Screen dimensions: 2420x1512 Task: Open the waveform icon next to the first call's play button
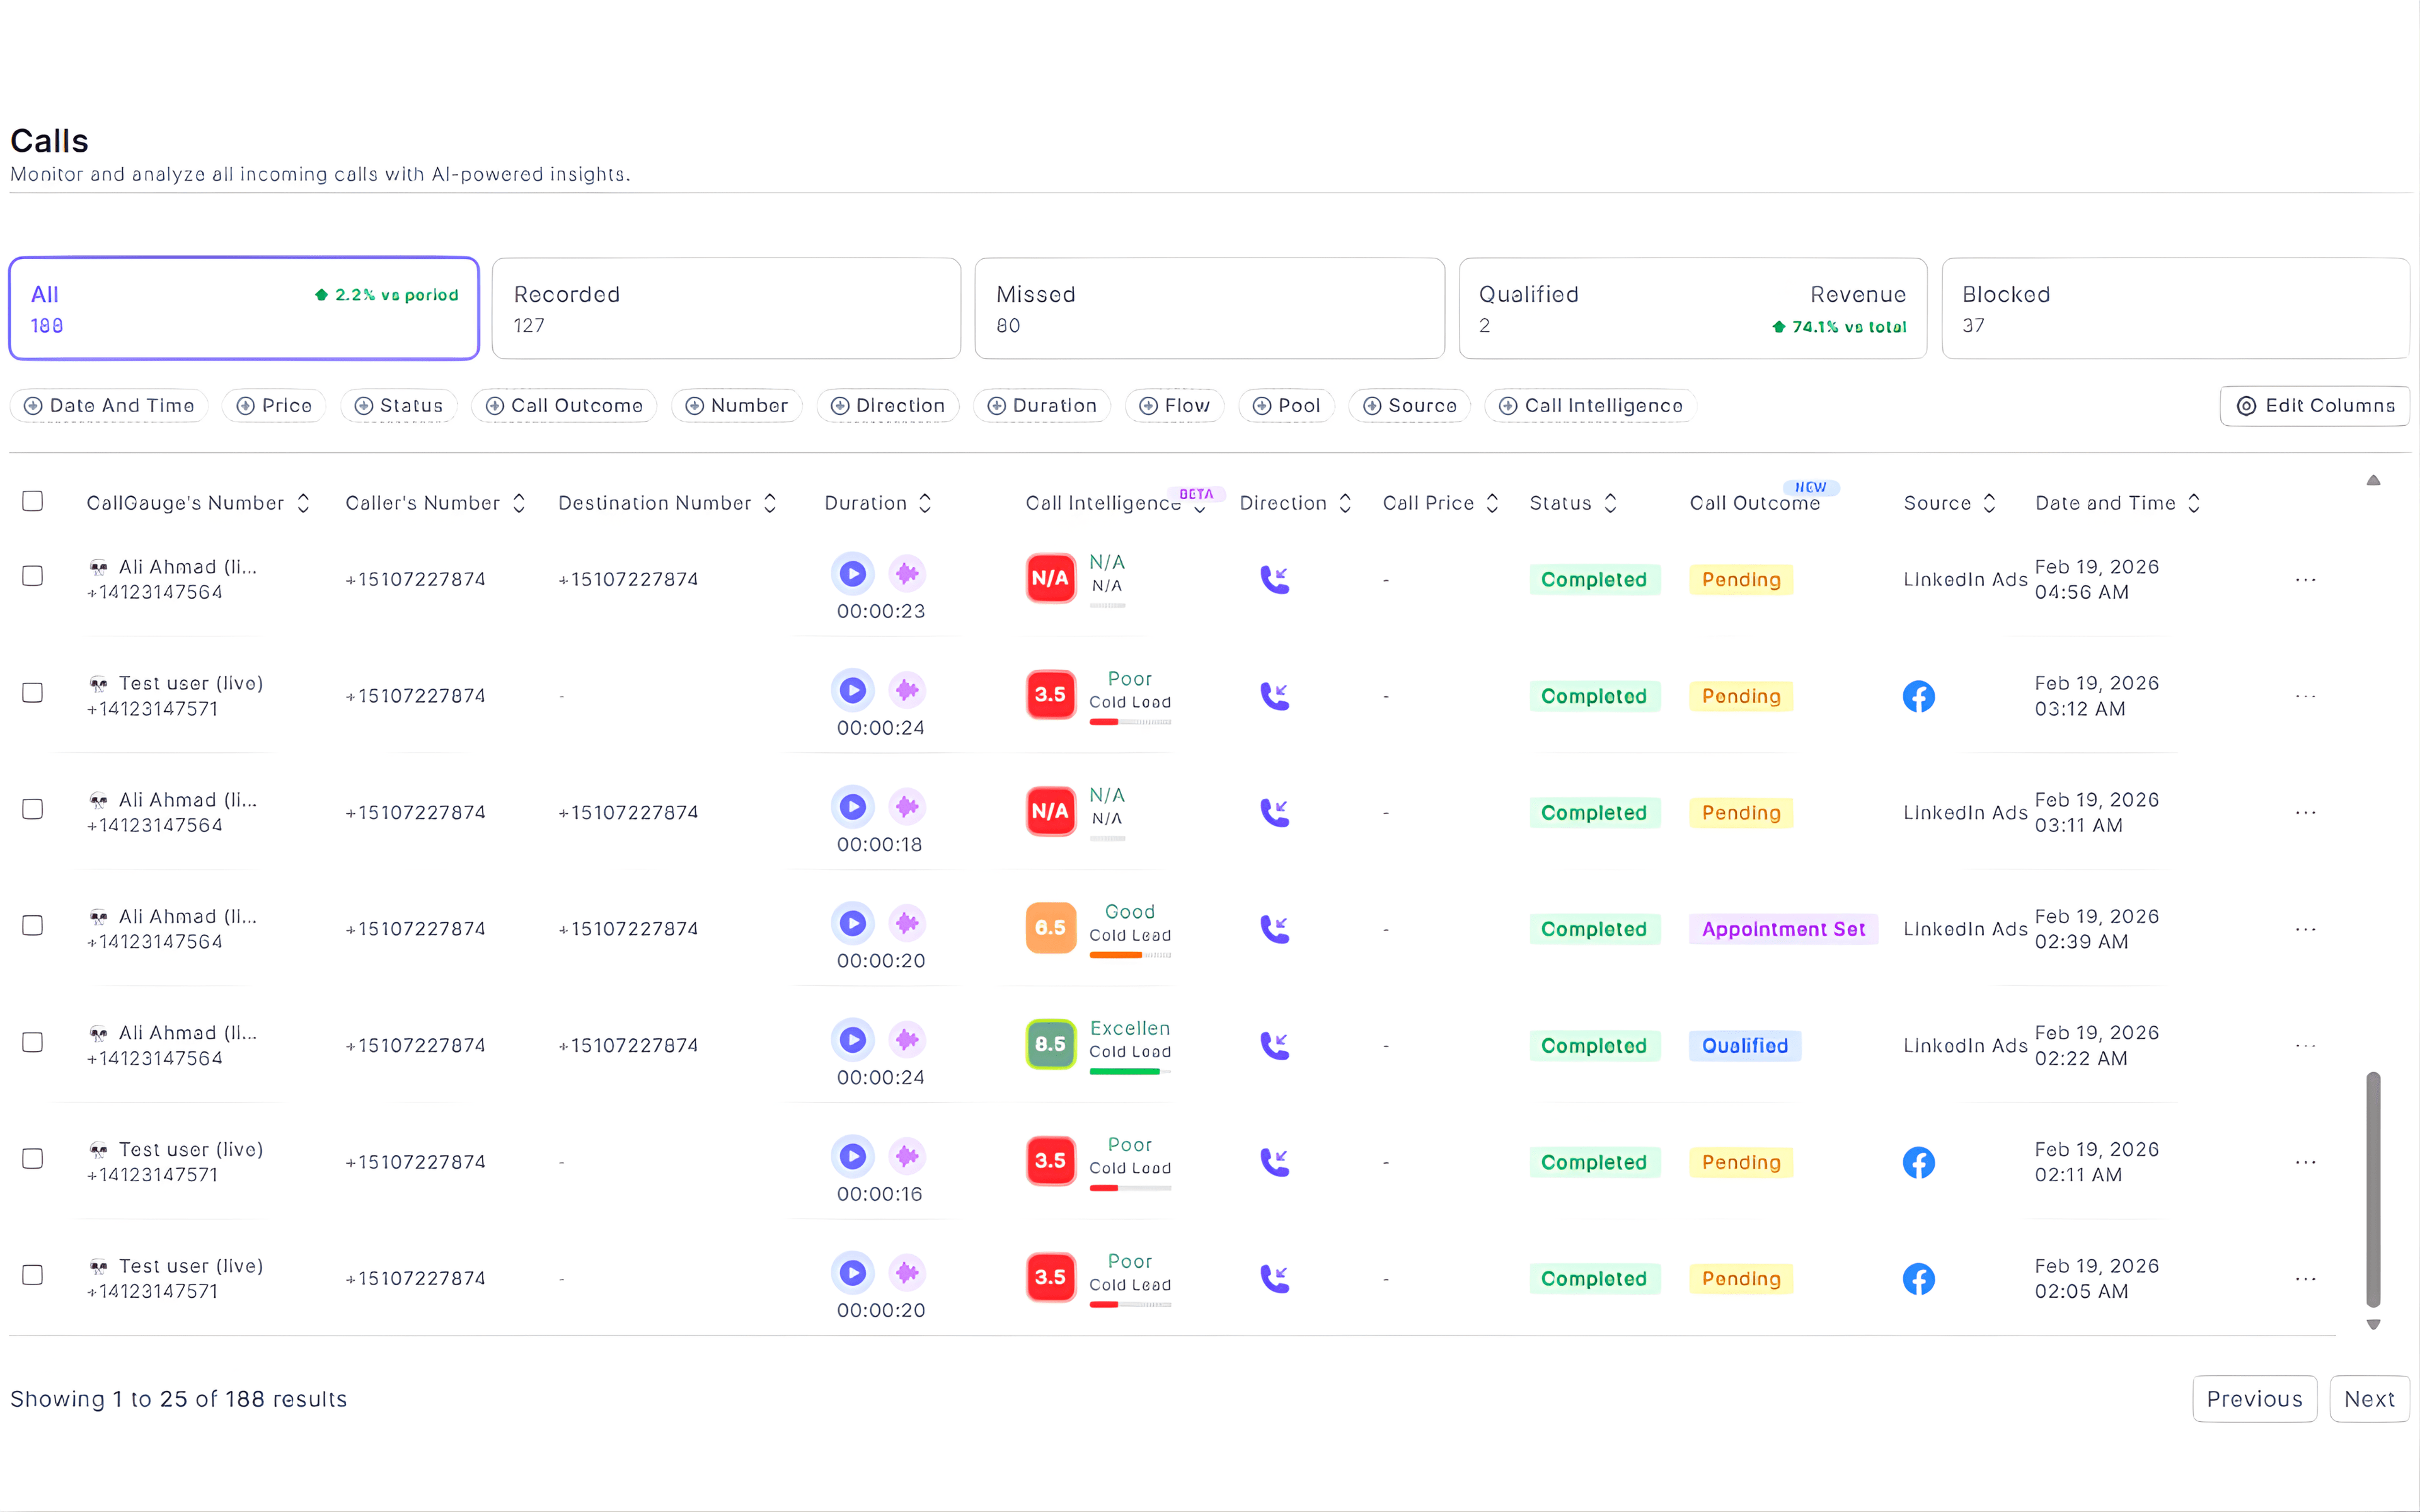(907, 573)
